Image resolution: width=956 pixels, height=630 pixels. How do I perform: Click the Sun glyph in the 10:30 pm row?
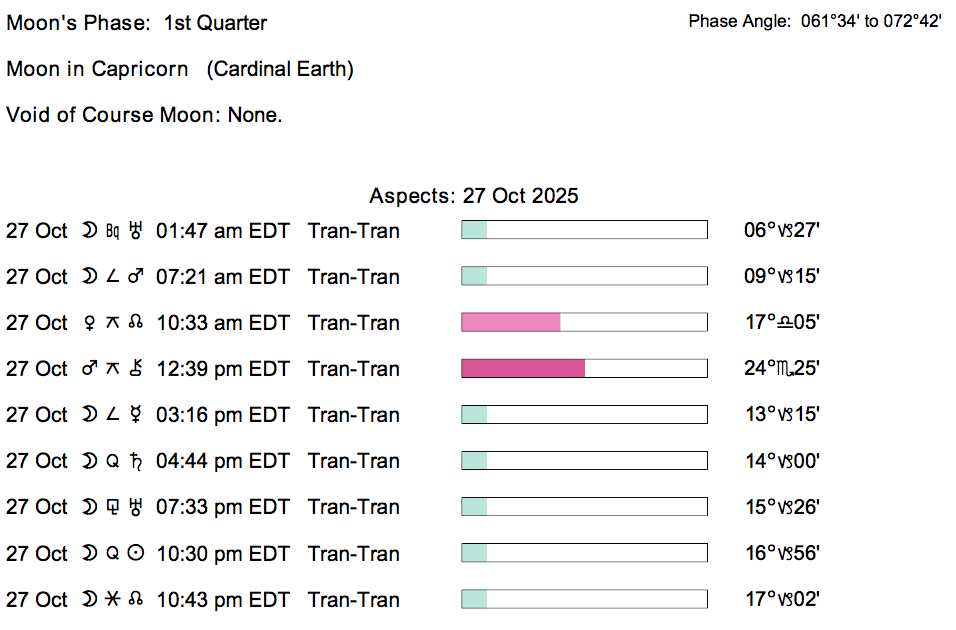[x=136, y=554]
